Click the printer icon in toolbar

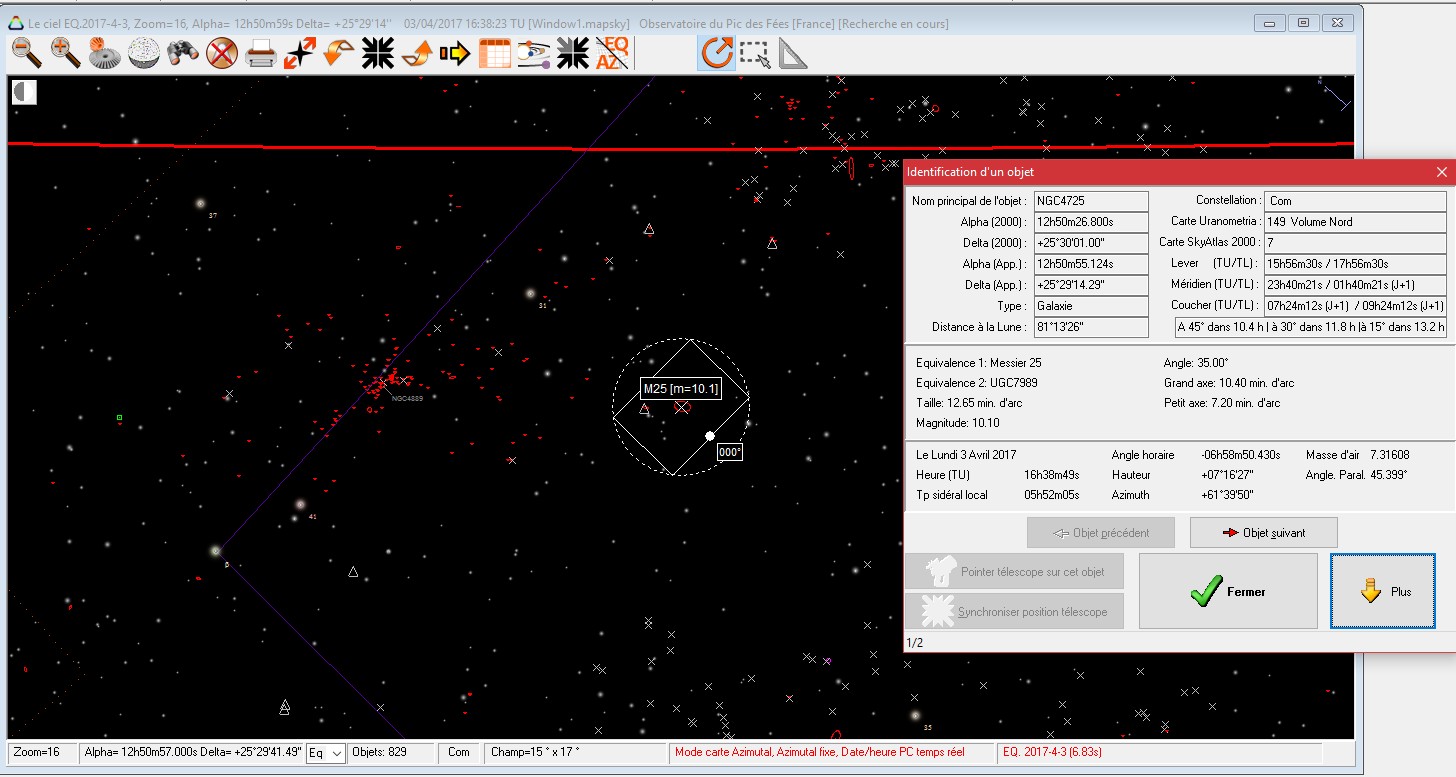[x=260, y=53]
